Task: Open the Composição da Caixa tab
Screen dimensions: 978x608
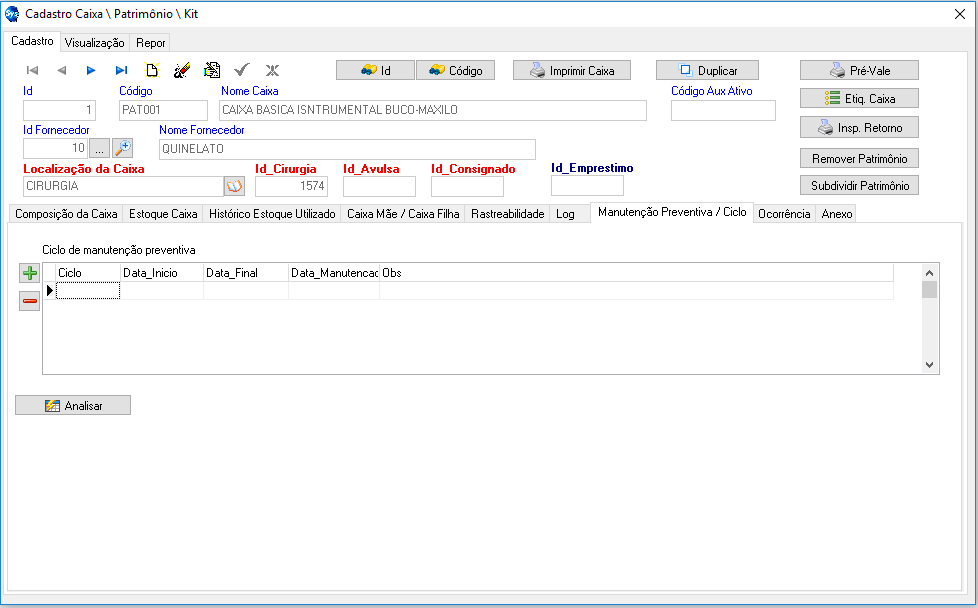Action: [x=66, y=214]
